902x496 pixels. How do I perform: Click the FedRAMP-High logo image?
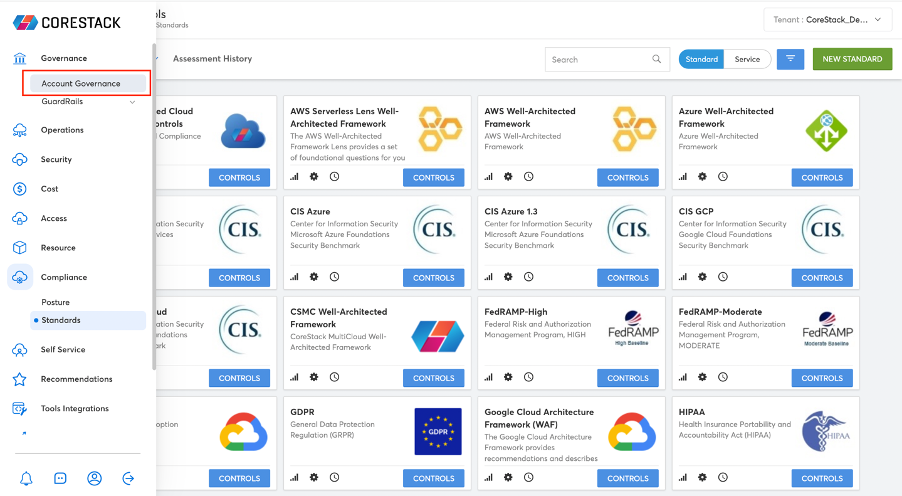[x=632, y=329]
